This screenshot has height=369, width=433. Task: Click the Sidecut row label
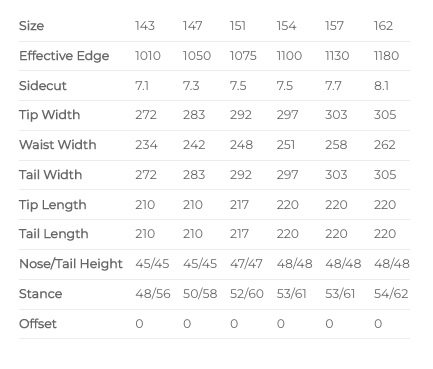click(x=43, y=86)
